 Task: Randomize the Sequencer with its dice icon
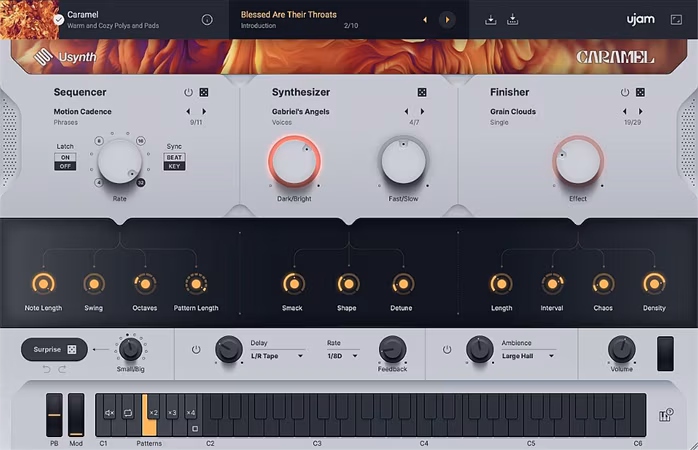tap(204, 92)
